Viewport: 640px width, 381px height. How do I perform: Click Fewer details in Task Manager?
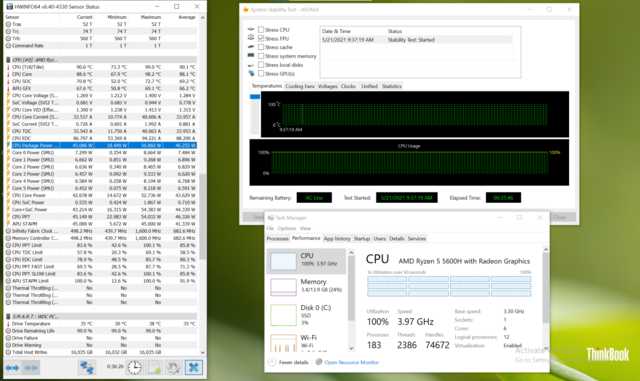[289, 362]
